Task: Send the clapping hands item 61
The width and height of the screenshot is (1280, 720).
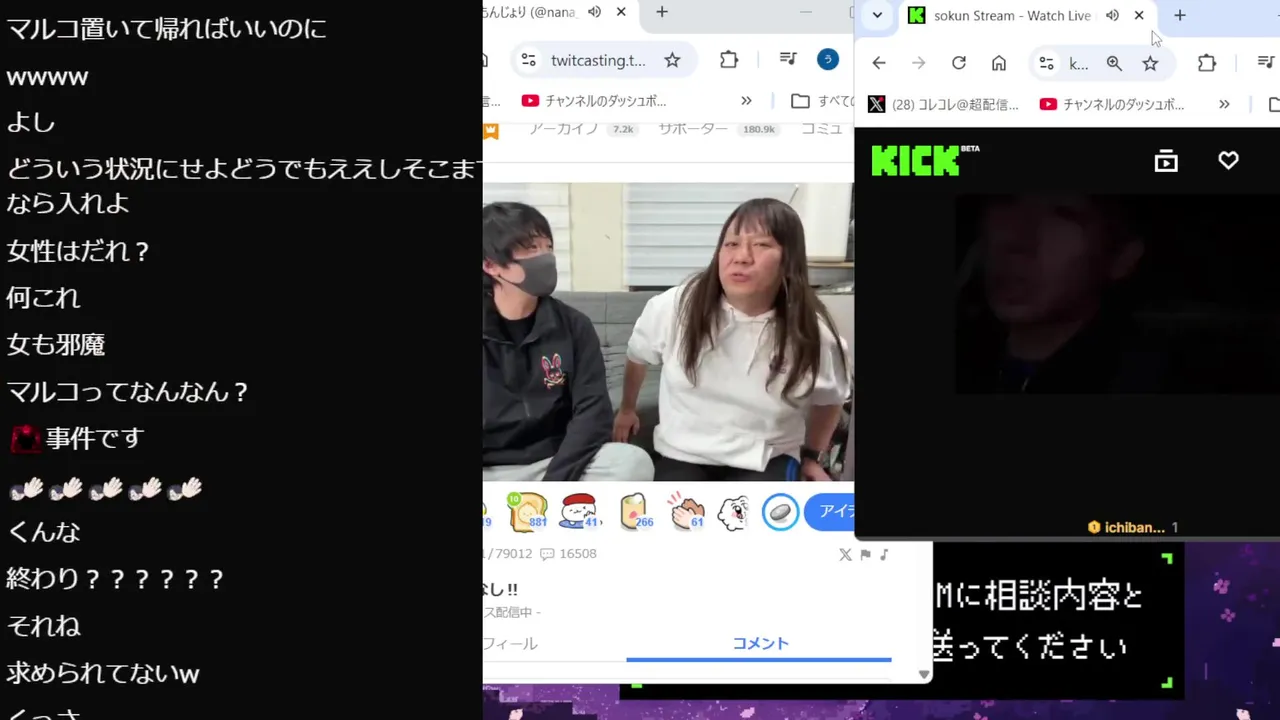Action: click(x=686, y=512)
